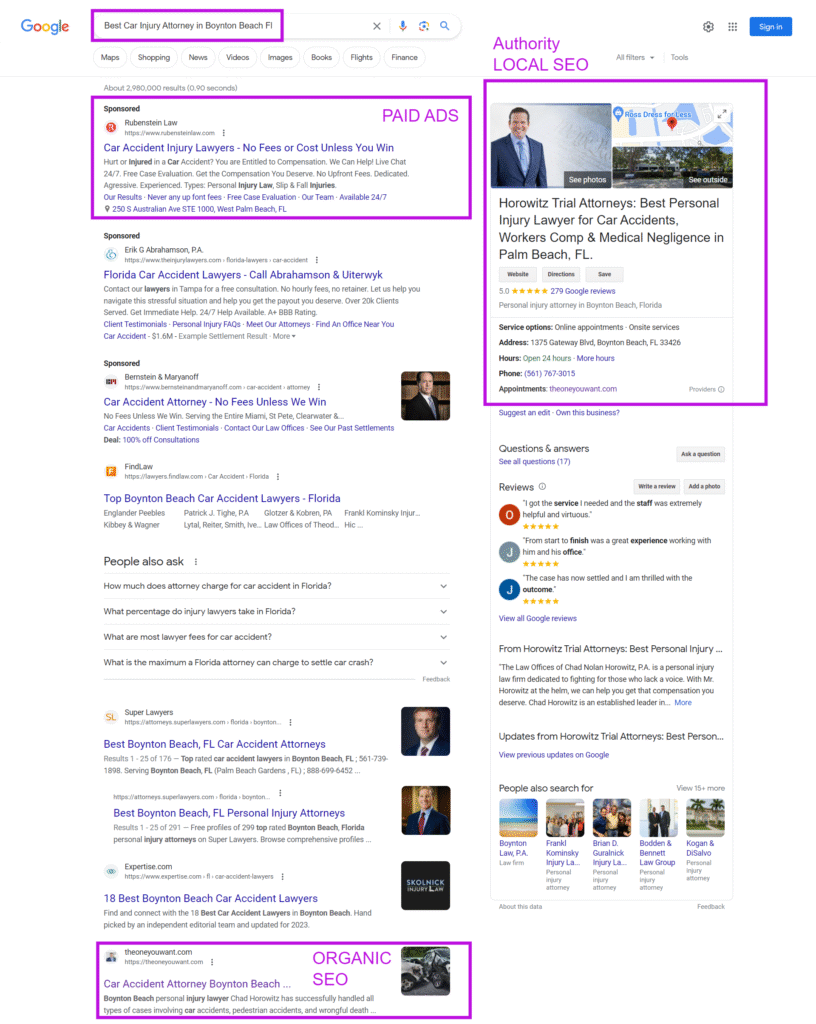Click the blue Sign in button
The height and width of the screenshot is (1024, 816).
pyautogui.click(x=770, y=27)
